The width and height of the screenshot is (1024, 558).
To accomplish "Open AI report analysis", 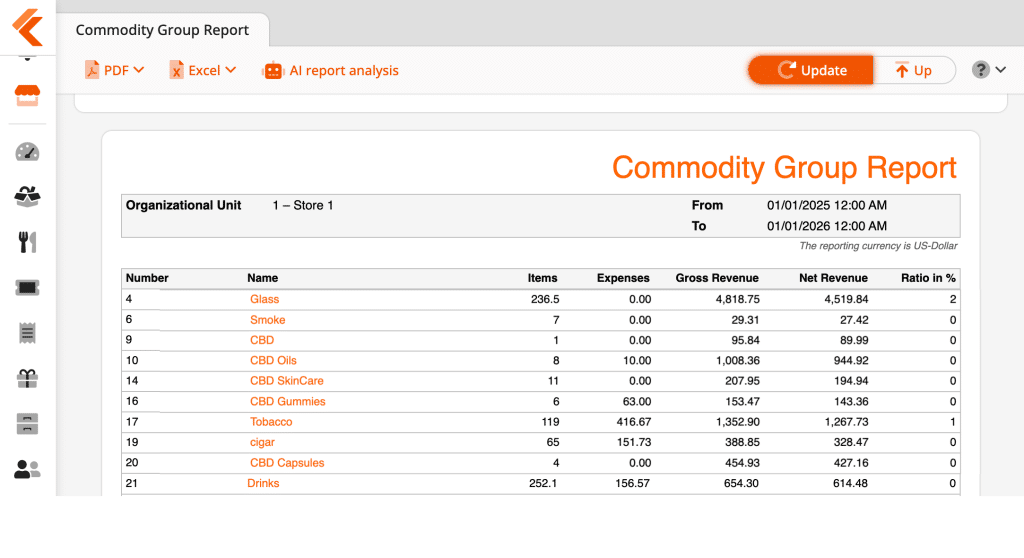I will (x=330, y=71).
